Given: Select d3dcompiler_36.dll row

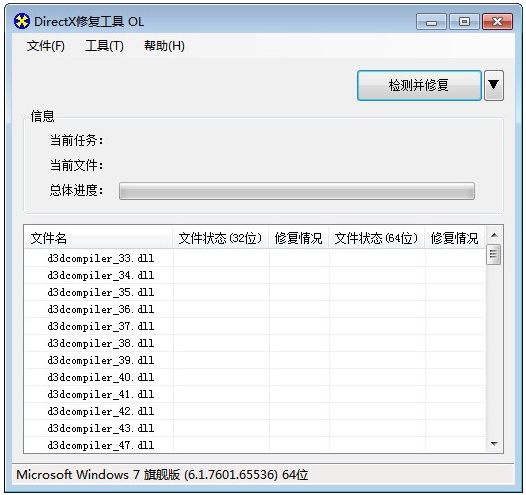Looking at the screenshot, I should [255, 309].
